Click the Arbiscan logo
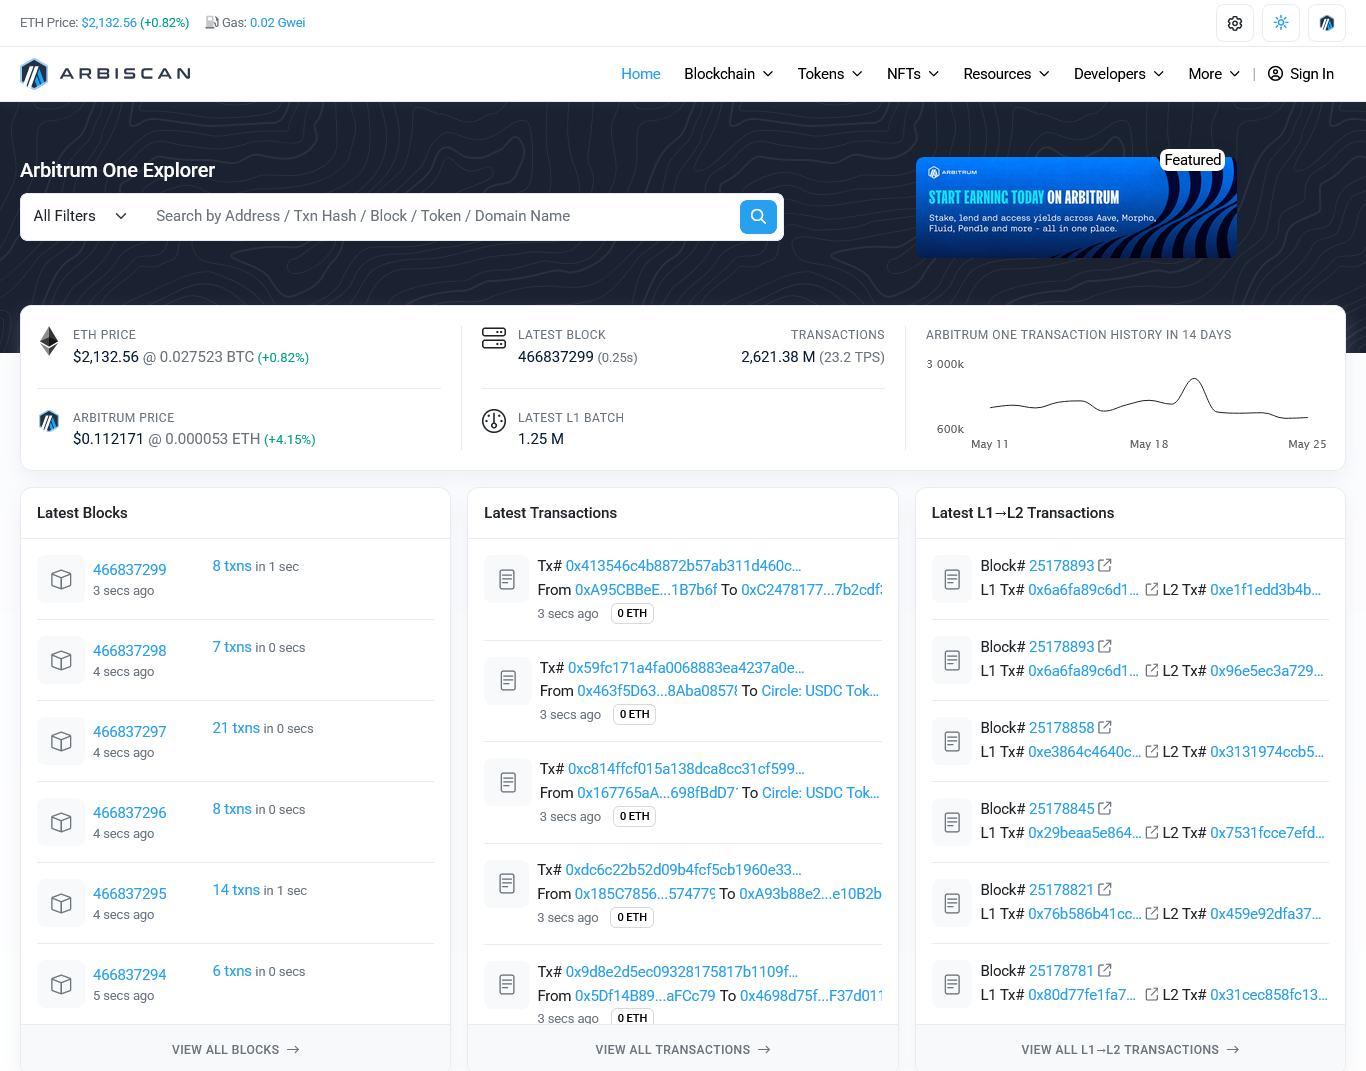The image size is (1366, 1071). (x=105, y=74)
